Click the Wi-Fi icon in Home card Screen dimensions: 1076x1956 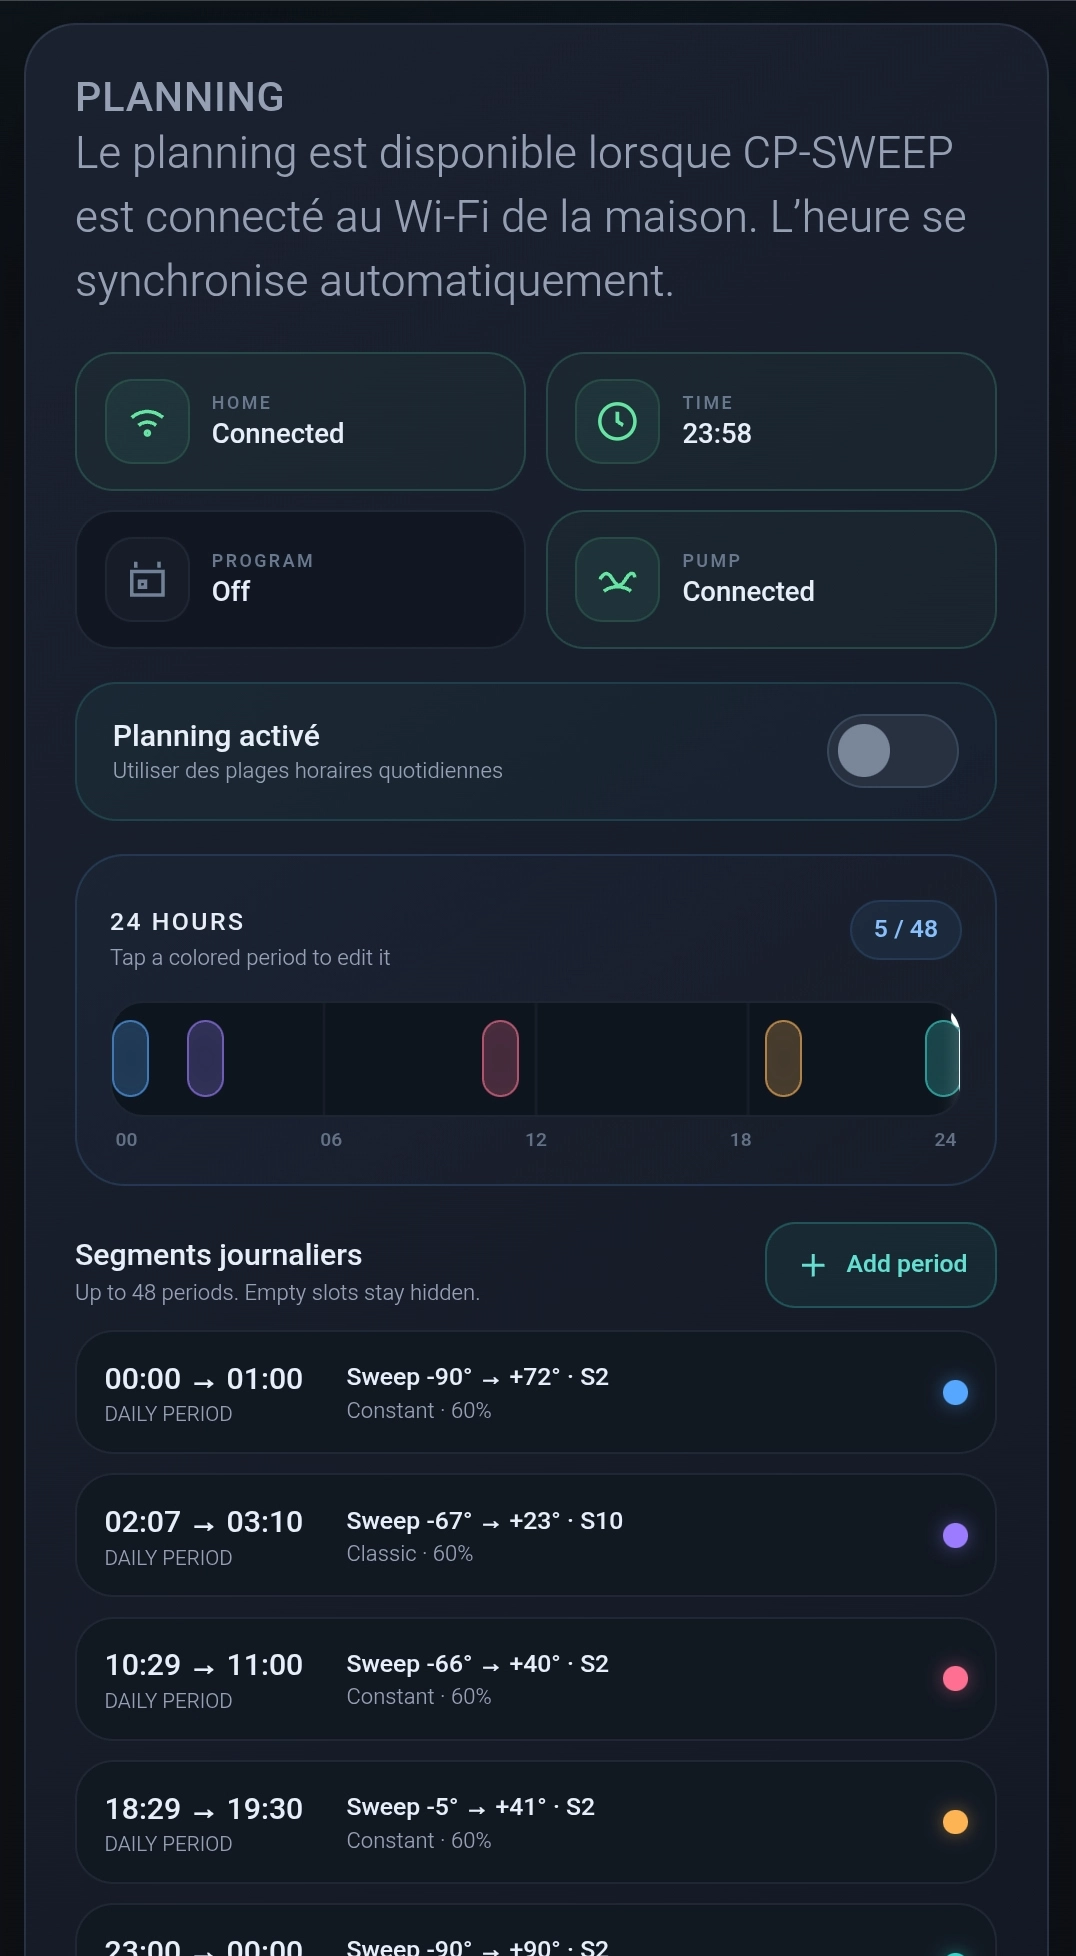coord(147,422)
